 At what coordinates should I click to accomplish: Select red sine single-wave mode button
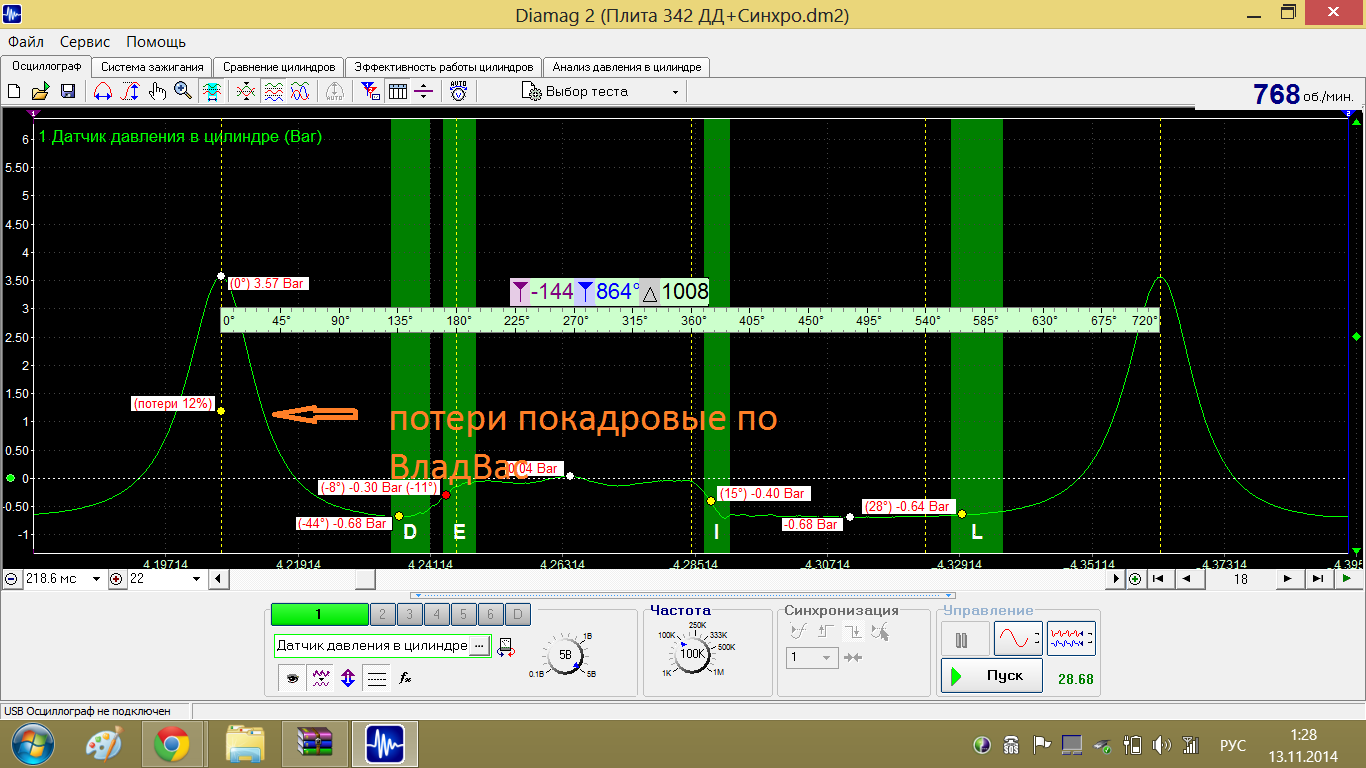coord(1017,639)
